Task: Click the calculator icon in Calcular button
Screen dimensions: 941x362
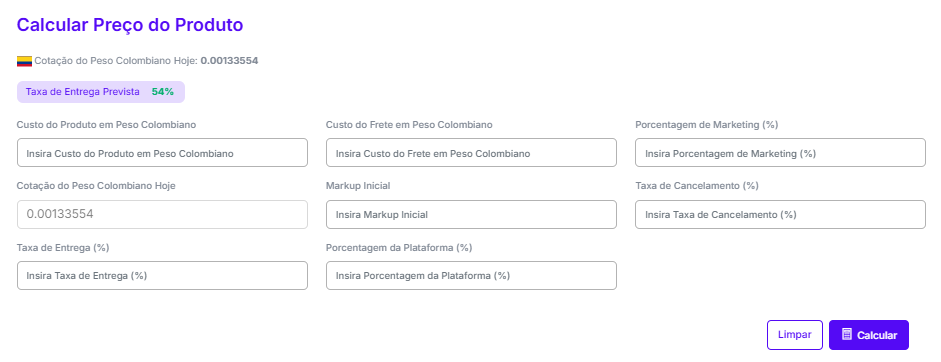Action: (x=847, y=334)
